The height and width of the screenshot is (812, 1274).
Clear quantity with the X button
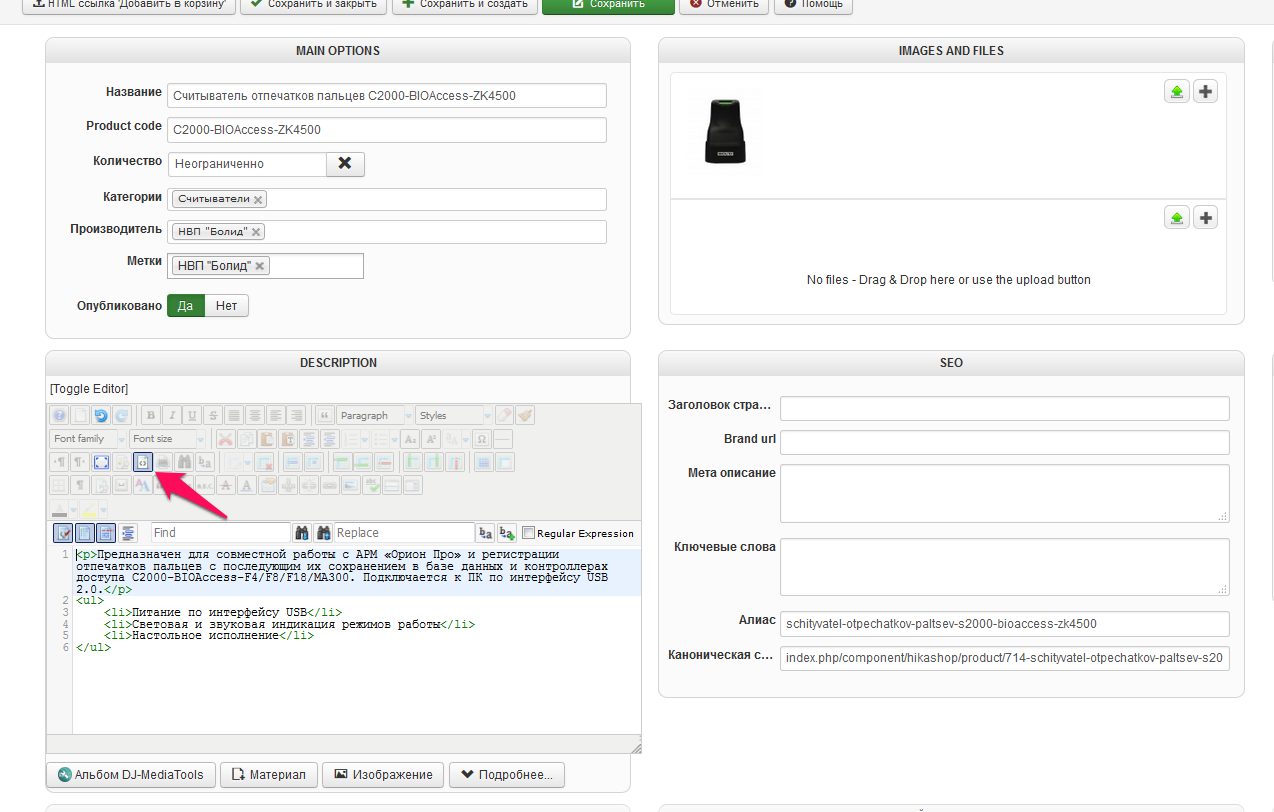[345, 163]
